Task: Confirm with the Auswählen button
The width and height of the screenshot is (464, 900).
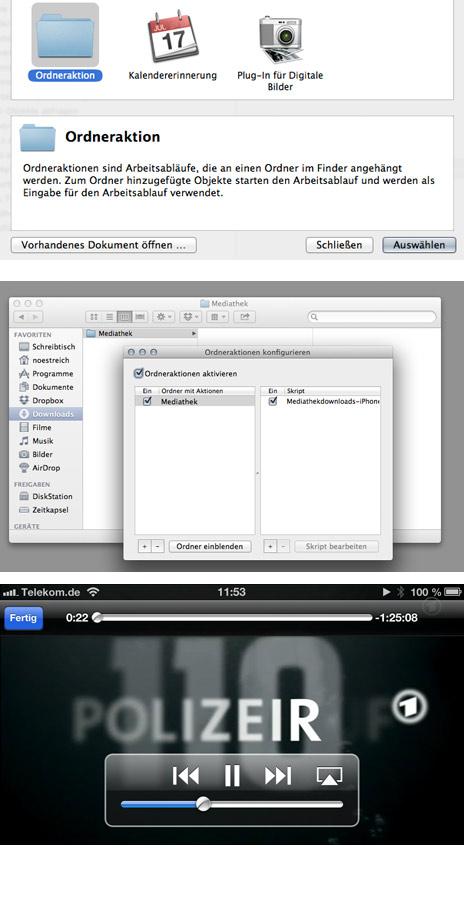Action: (419, 245)
